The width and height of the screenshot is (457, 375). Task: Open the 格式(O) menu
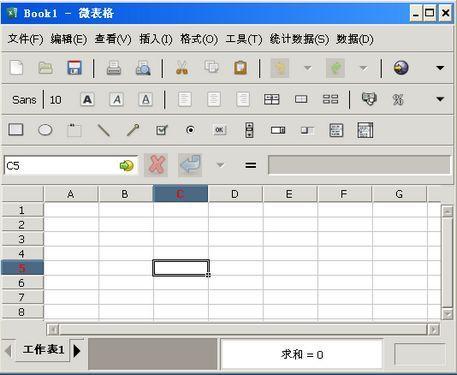199,39
